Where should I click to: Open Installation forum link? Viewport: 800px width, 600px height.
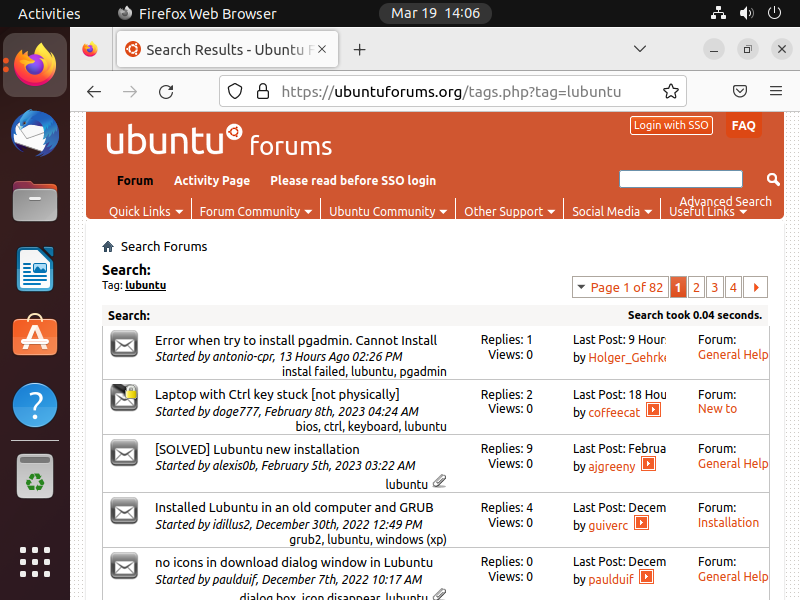click(x=728, y=522)
